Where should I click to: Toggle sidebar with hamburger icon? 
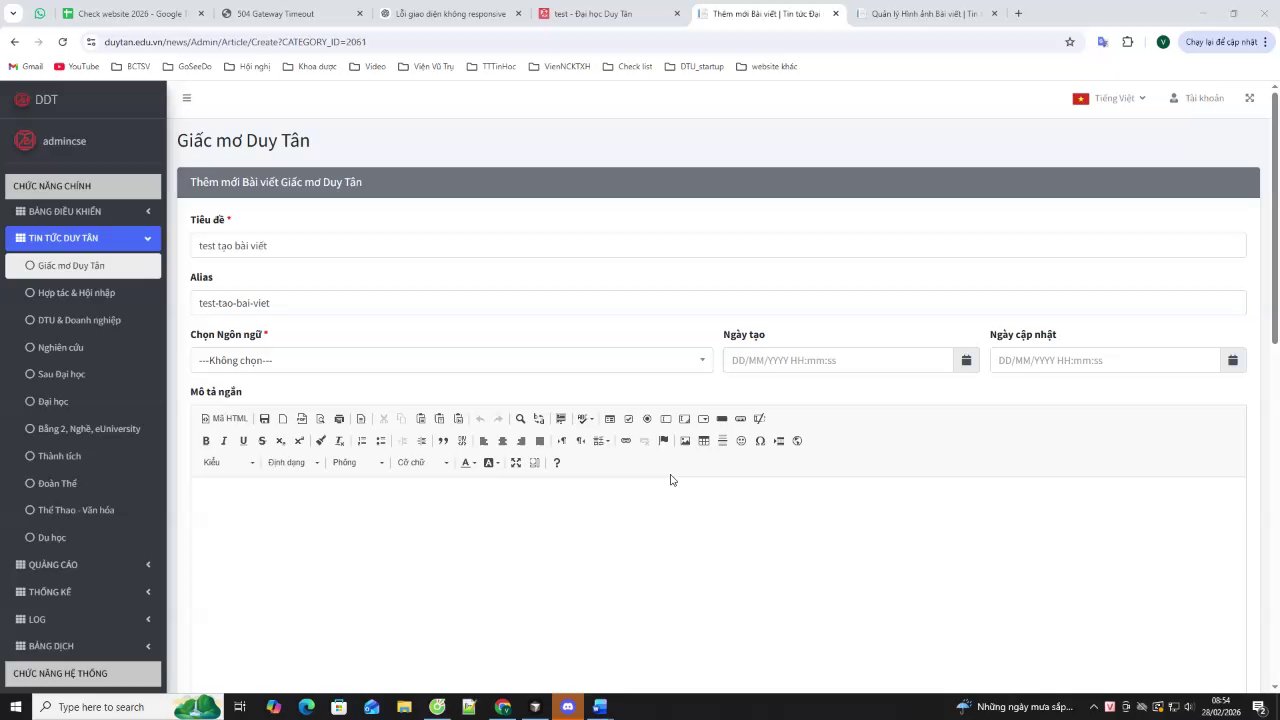187,98
